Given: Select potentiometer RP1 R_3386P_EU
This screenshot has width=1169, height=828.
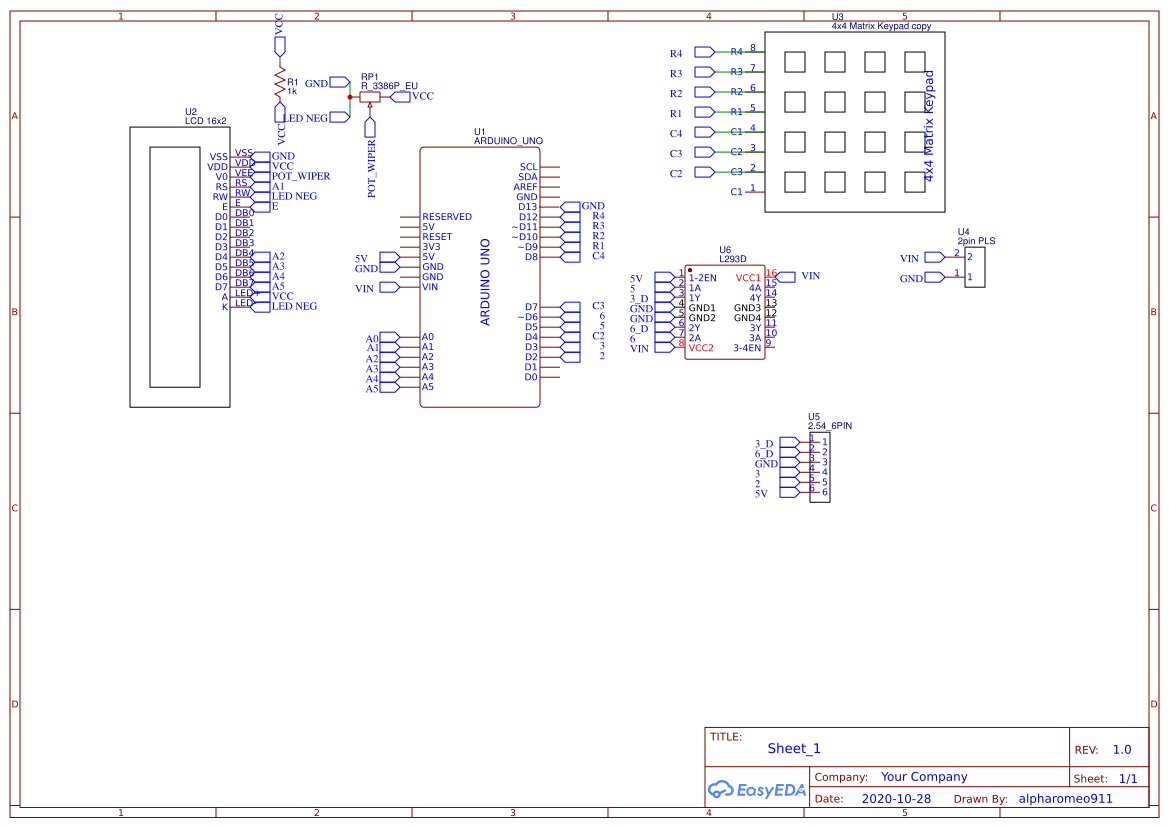Looking at the screenshot, I should pyautogui.click(x=372, y=95).
